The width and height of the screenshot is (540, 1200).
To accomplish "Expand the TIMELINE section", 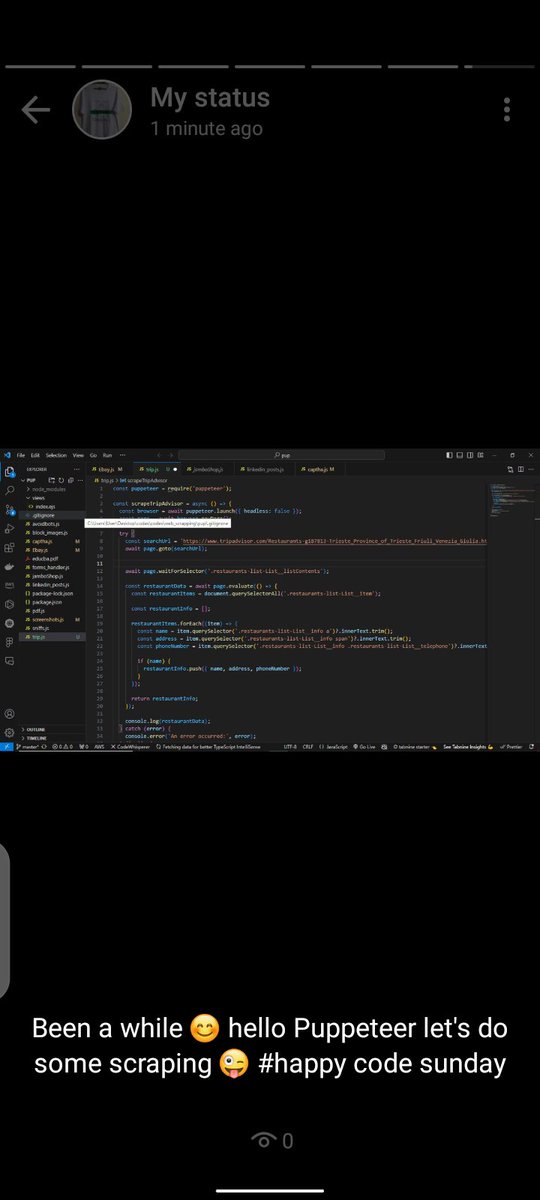I will coord(37,737).
